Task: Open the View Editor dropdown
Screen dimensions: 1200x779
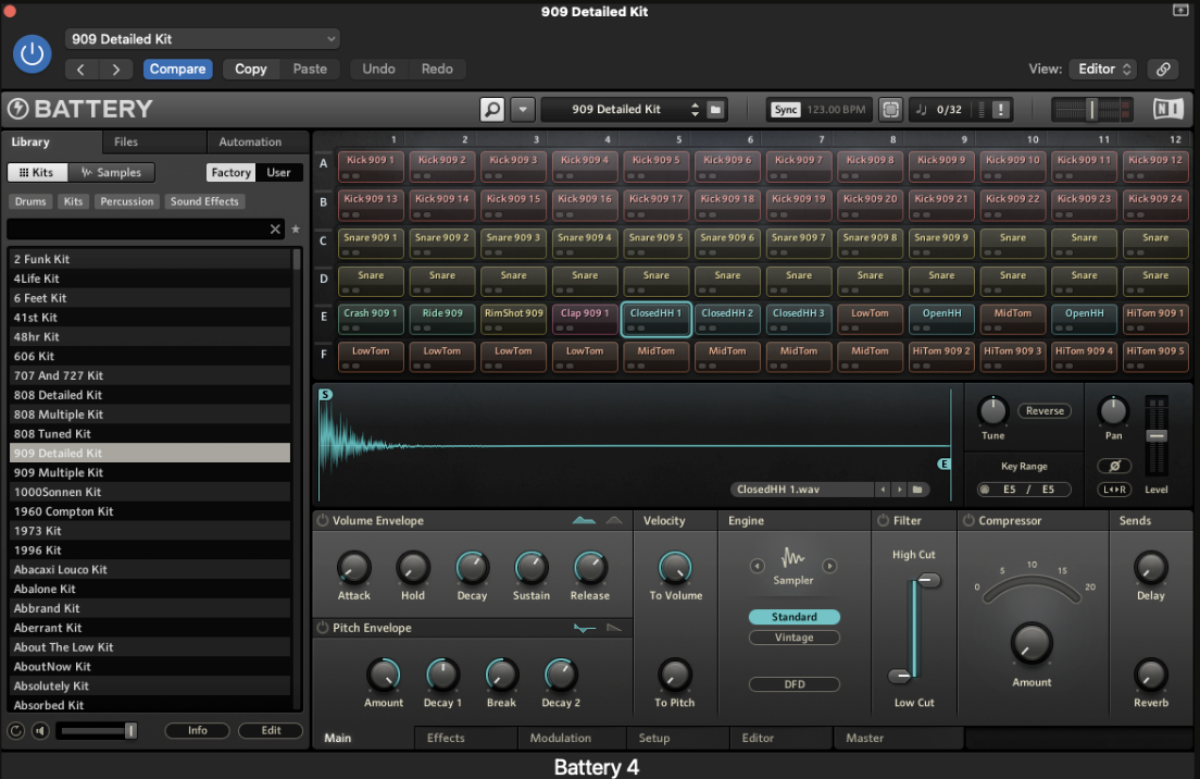Action: (1102, 69)
